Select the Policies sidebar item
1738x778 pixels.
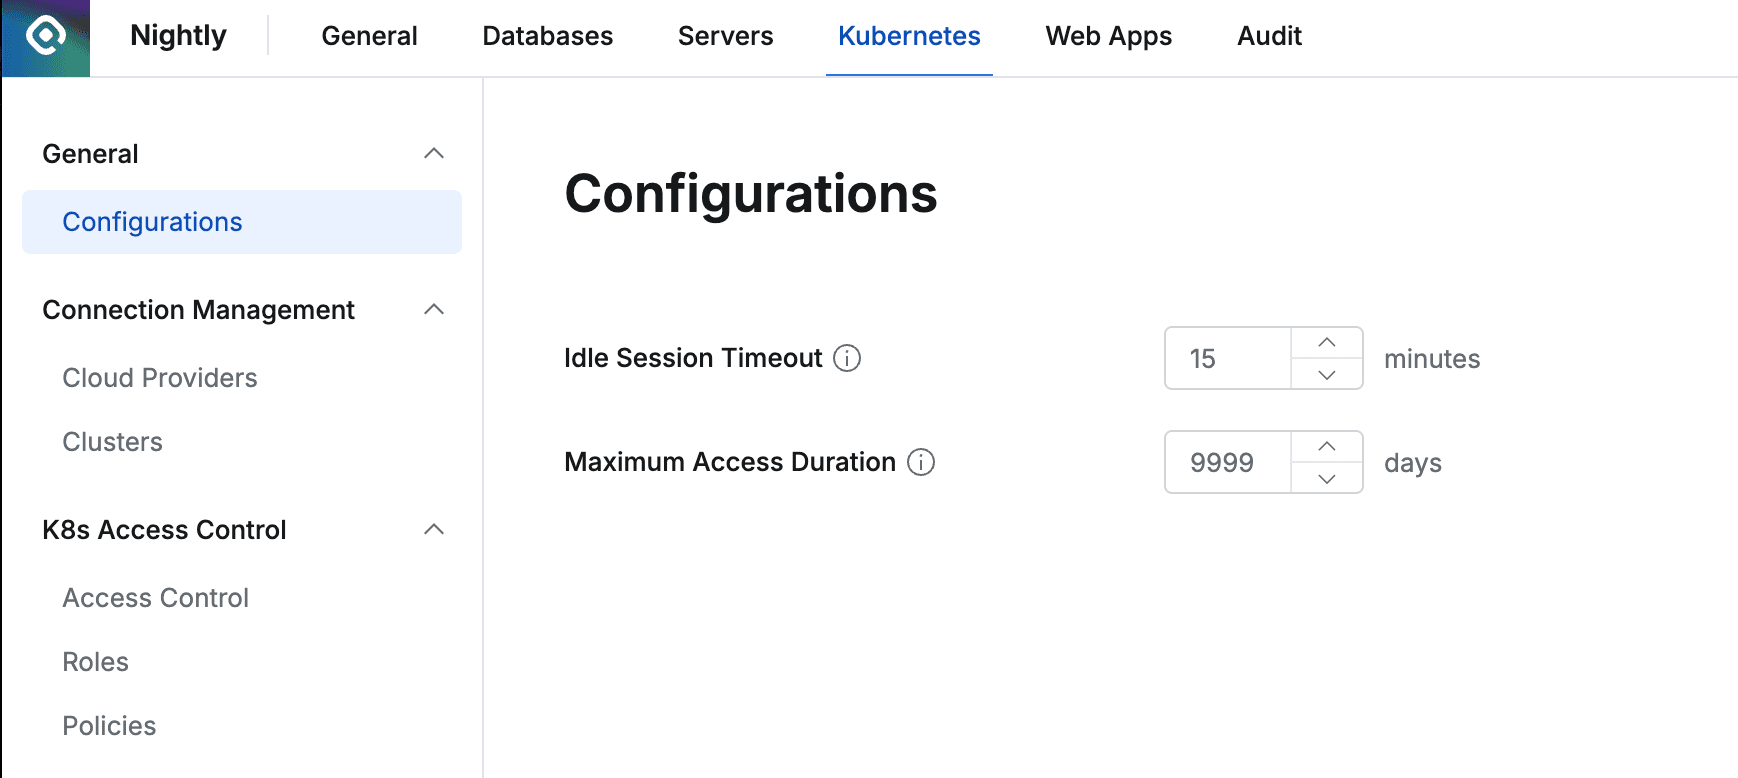(109, 725)
